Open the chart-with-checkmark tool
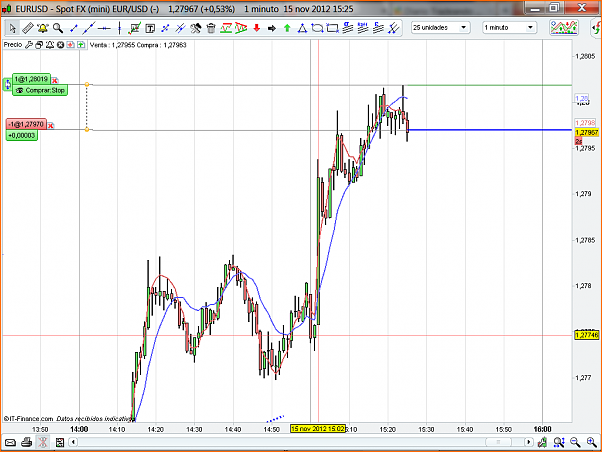The width and height of the screenshot is (602, 452). (135, 28)
